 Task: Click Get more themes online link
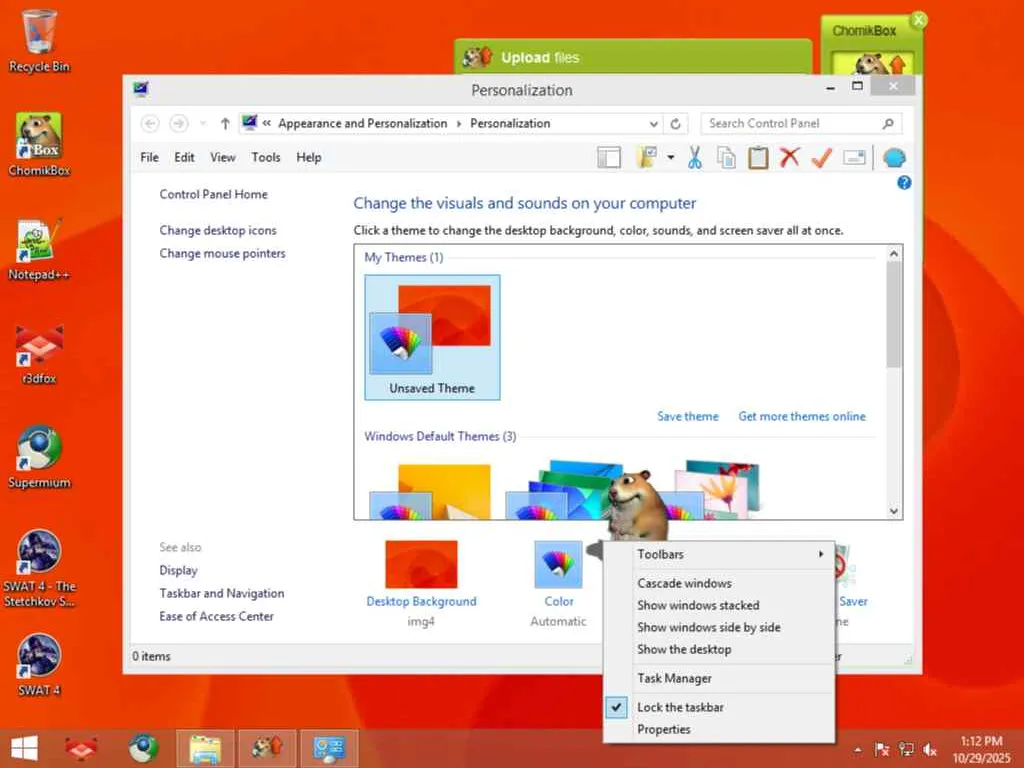[x=802, y=417]
